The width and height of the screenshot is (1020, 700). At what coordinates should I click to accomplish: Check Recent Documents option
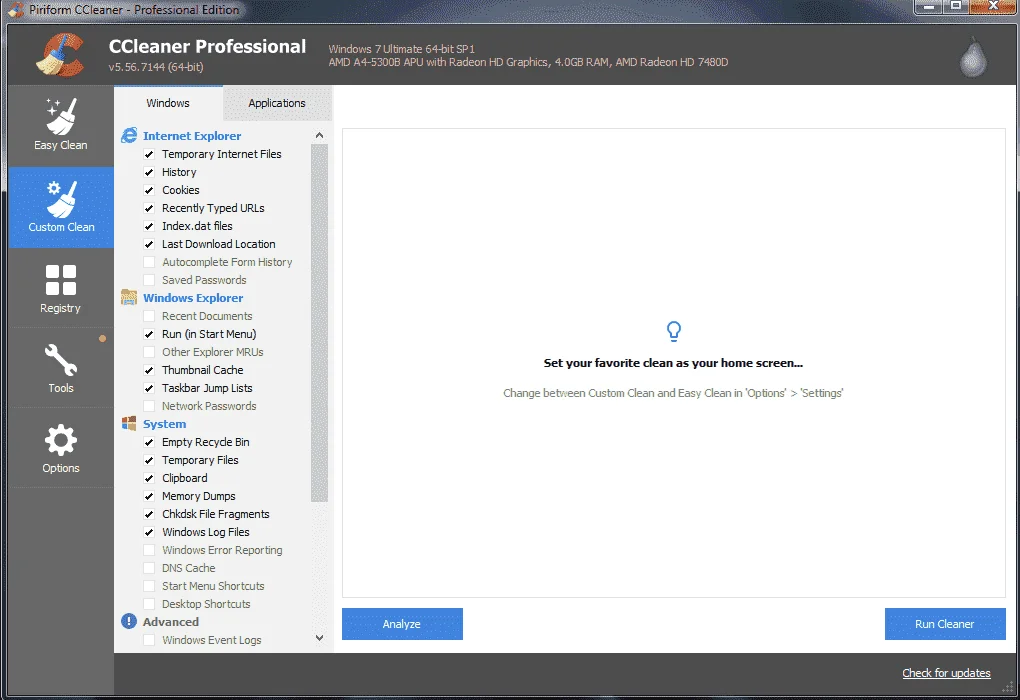[149, 316]
